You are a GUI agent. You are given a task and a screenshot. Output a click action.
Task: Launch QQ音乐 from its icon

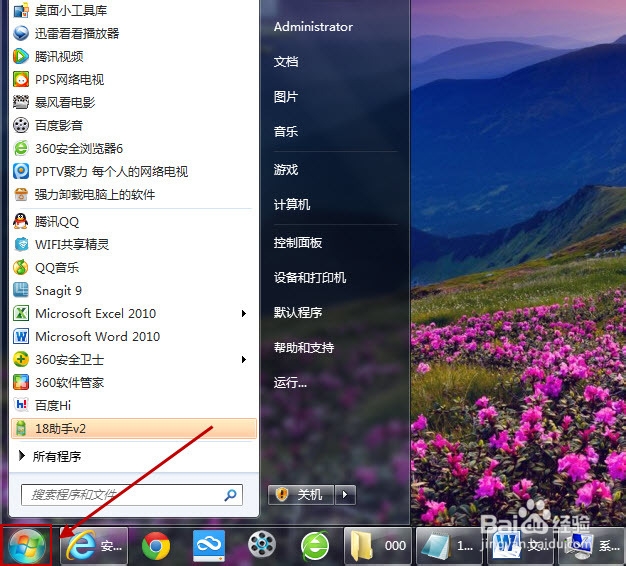21,267
